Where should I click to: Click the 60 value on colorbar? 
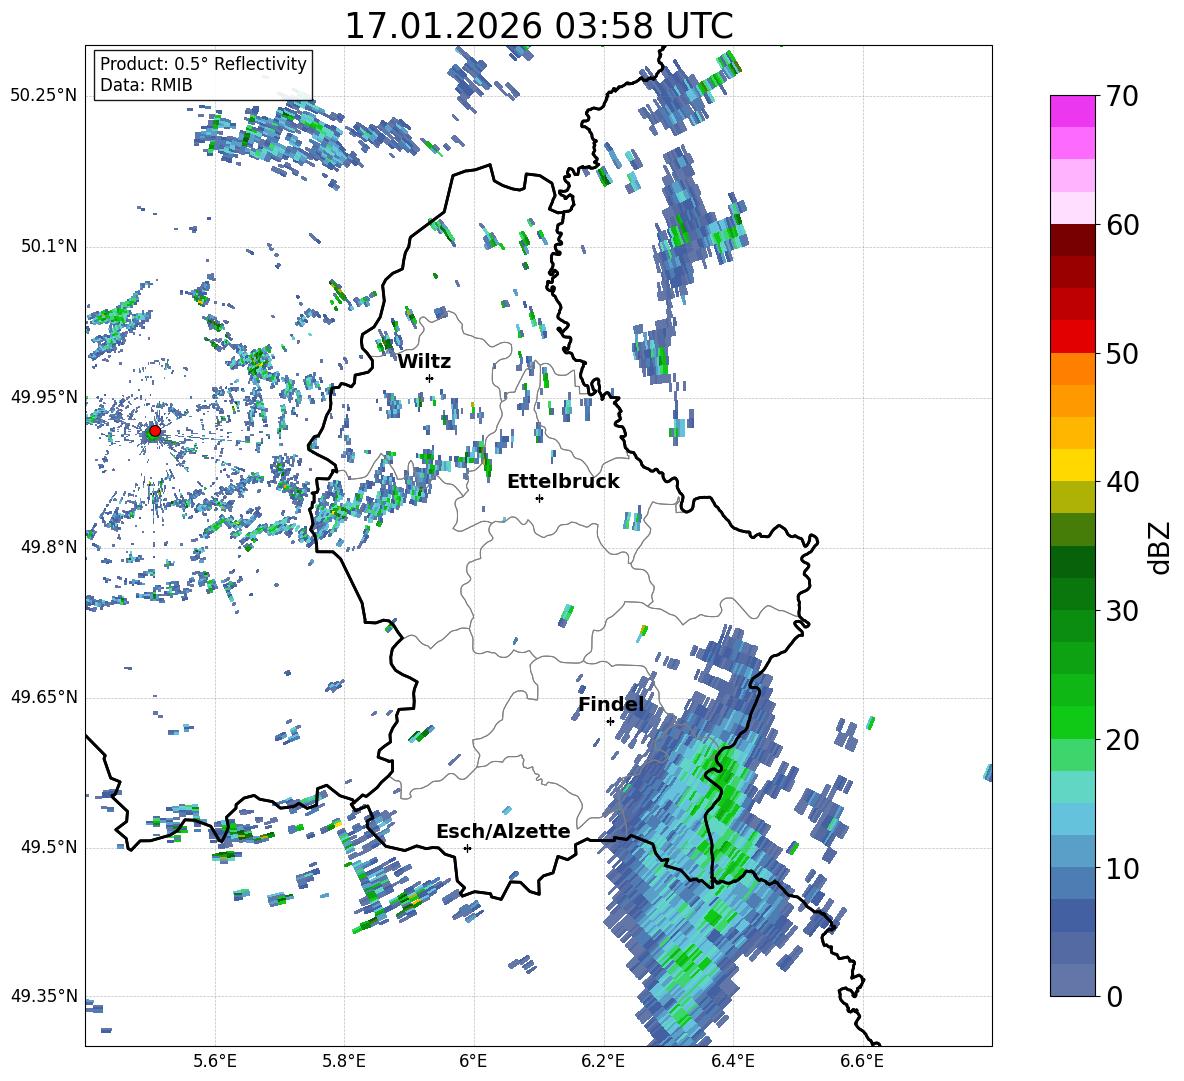pos(1122,225)
